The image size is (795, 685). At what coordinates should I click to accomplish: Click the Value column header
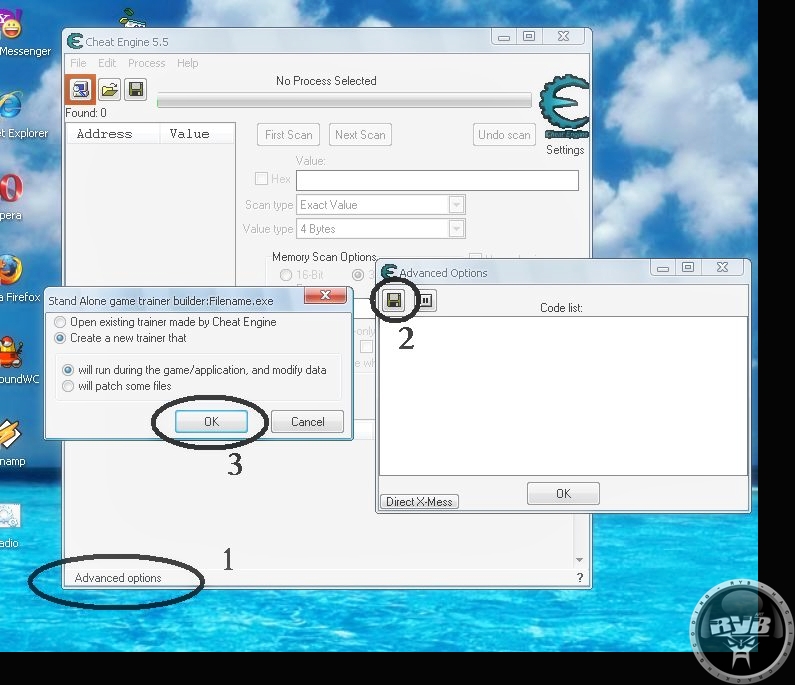pos(197,134)
